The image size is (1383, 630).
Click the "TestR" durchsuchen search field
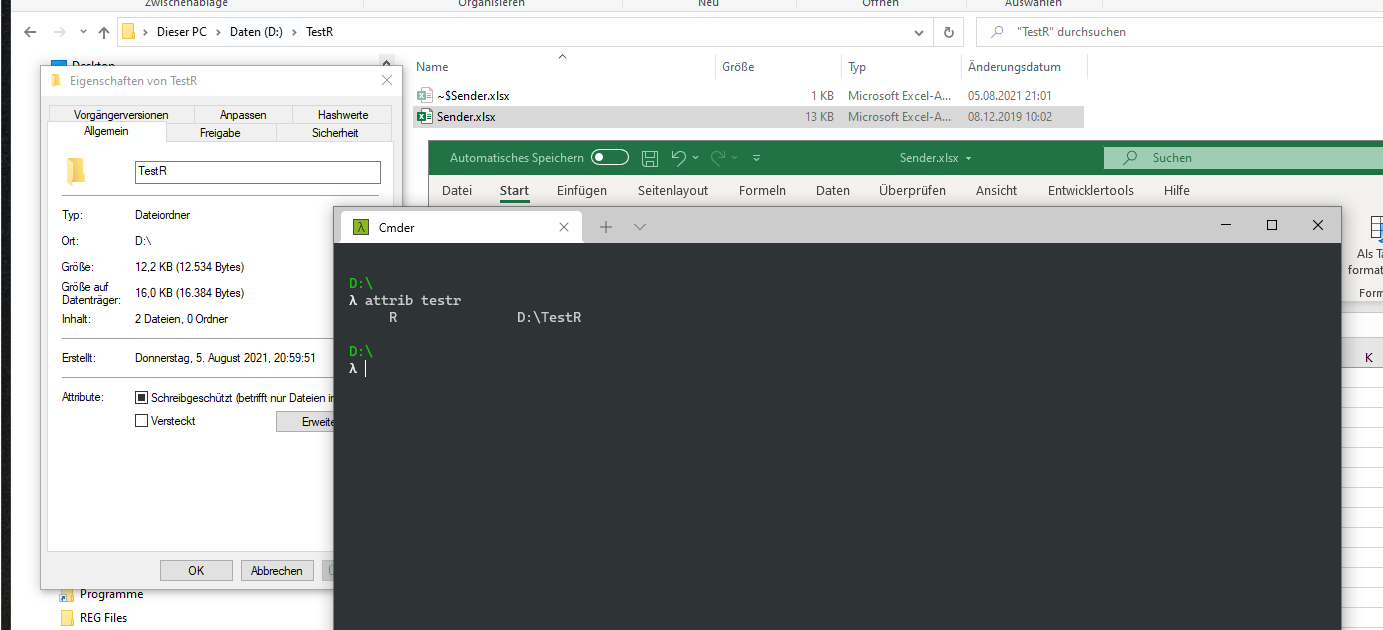[x=1179, y=32]
